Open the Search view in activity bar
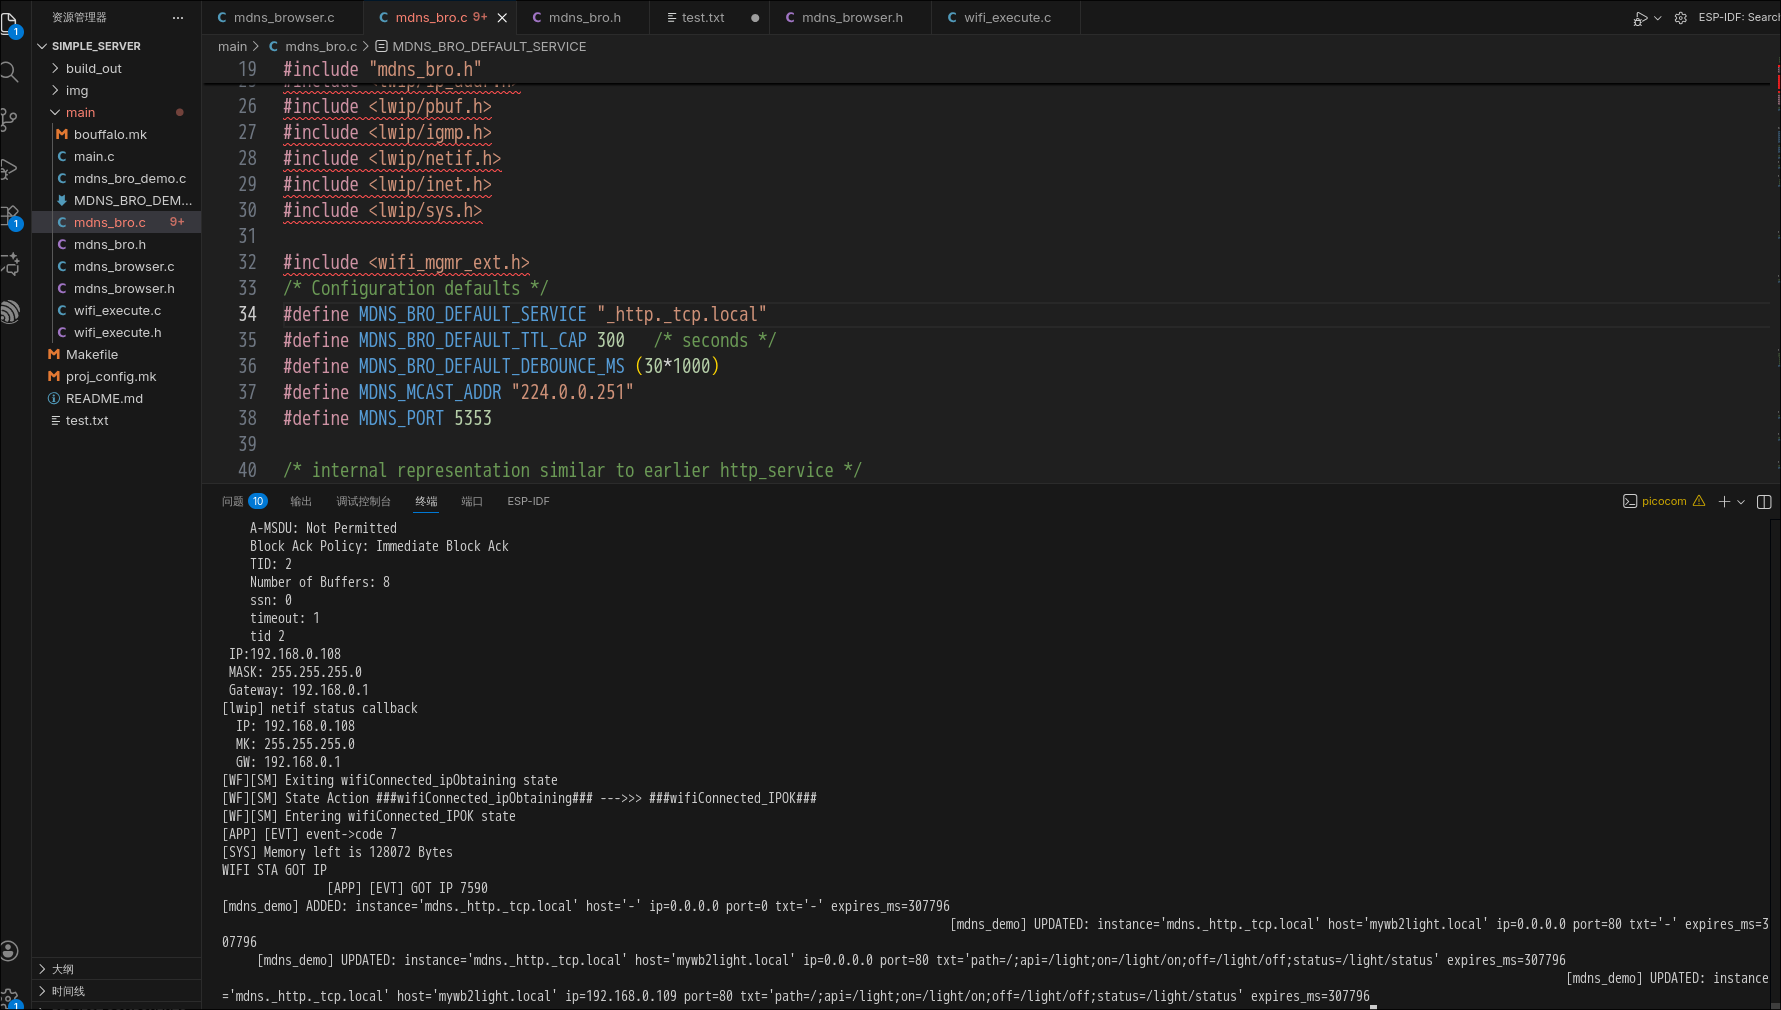 click(x=10, y=72)
